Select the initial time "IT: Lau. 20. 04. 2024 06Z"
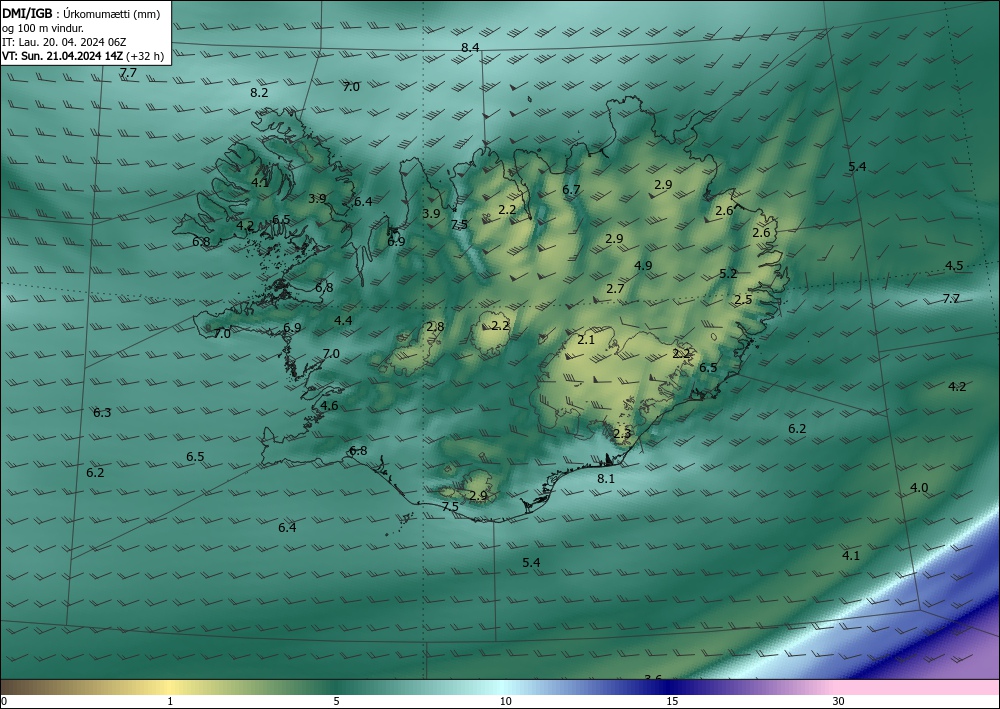This screenshot has height=709, width=1000. 64,42
